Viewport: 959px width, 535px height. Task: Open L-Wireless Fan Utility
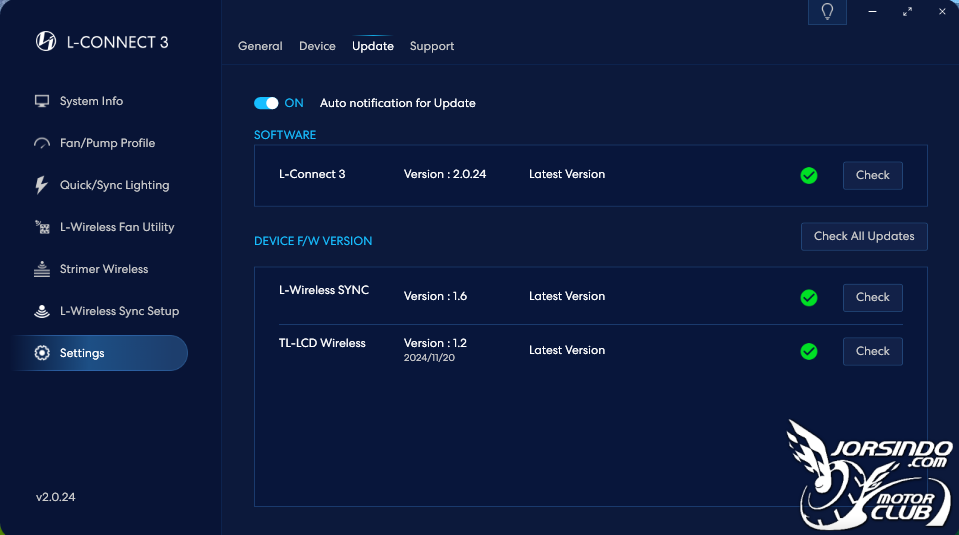click(x=117, y=227)
